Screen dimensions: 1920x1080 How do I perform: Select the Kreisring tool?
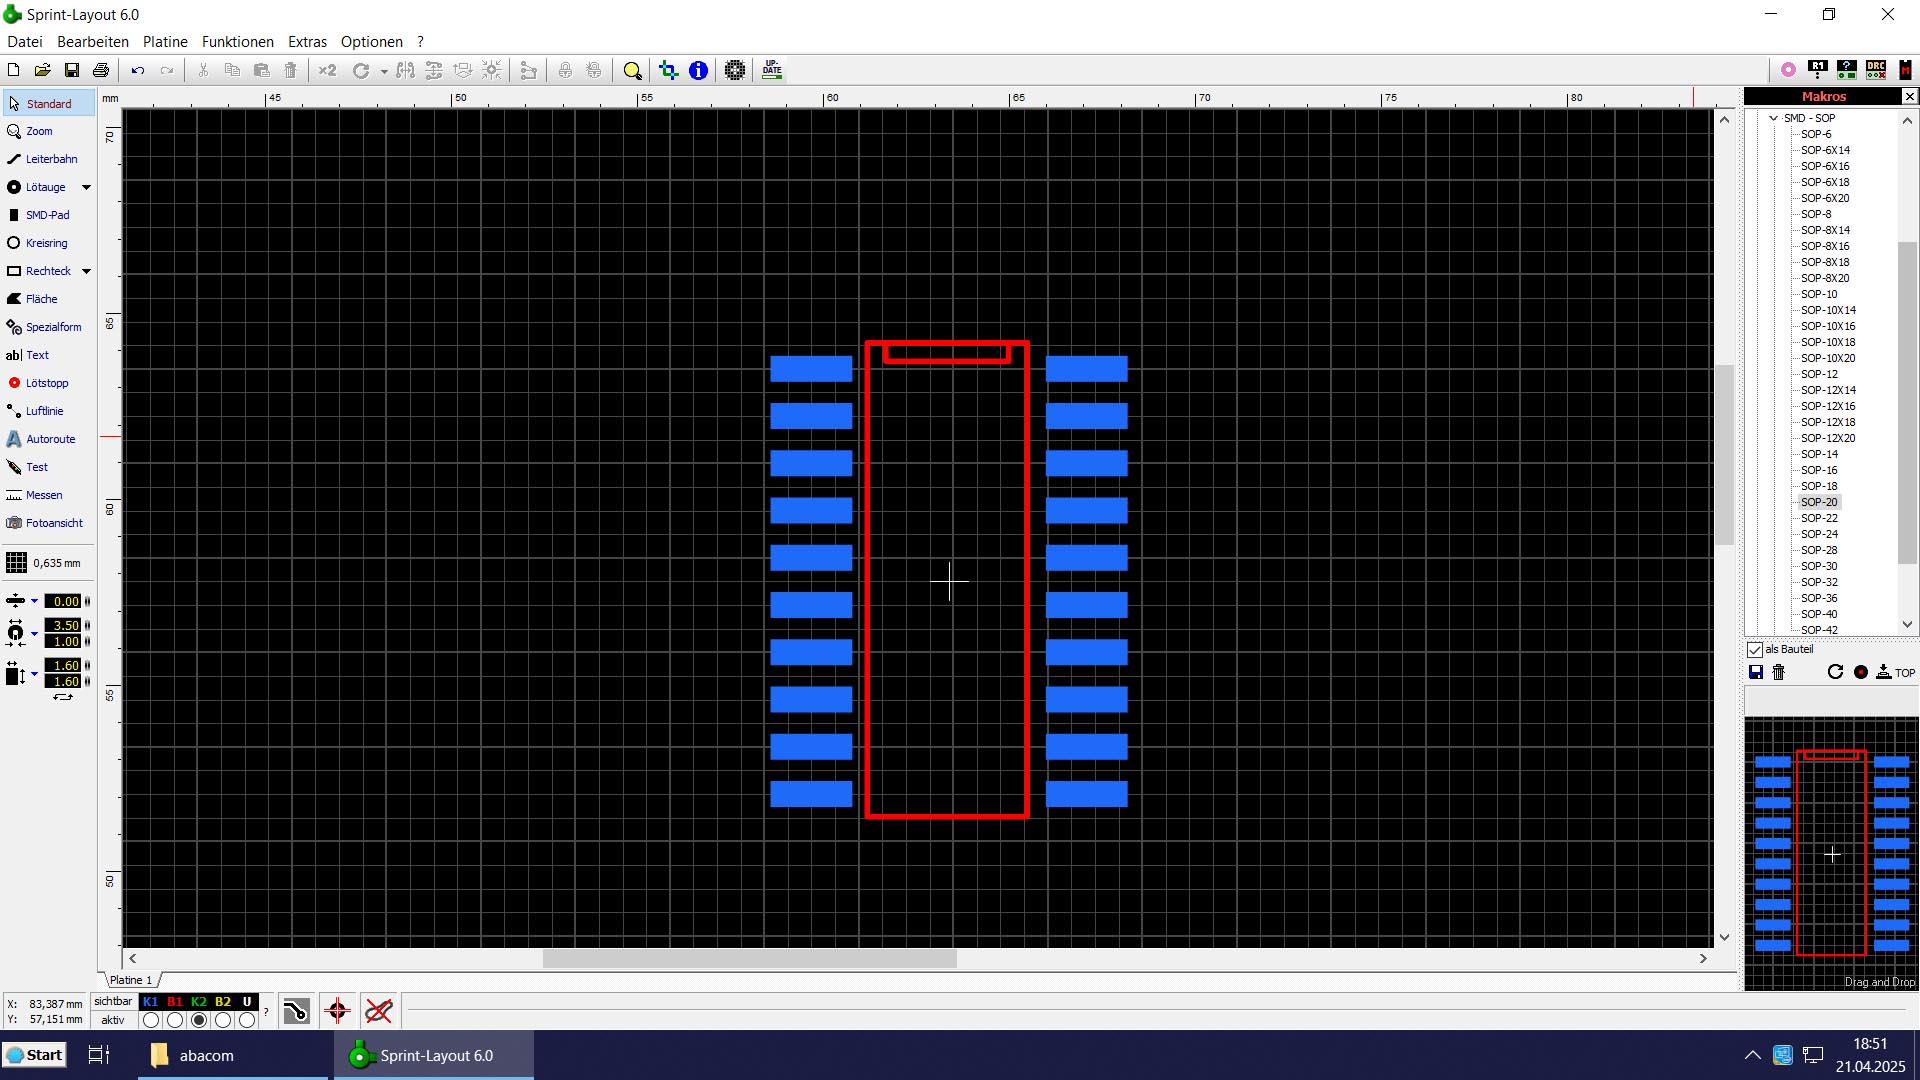49,243
